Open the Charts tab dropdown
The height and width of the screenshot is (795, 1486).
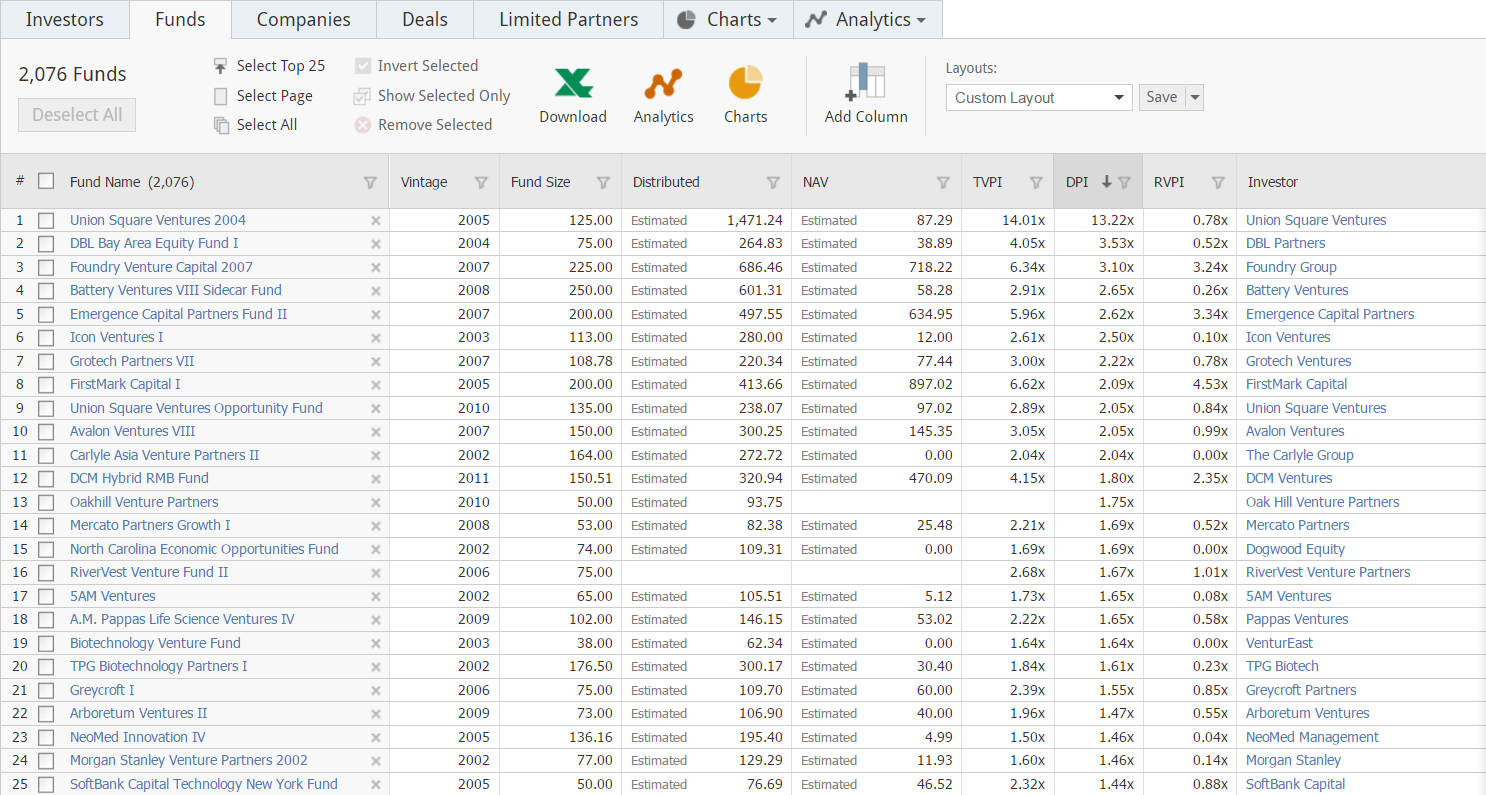tap(728, 19)
